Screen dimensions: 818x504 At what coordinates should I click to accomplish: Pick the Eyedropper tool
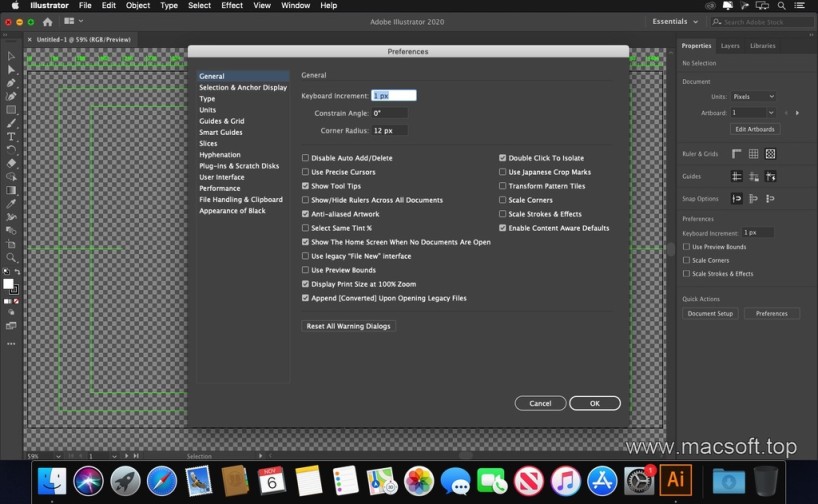tap(11, 203)
